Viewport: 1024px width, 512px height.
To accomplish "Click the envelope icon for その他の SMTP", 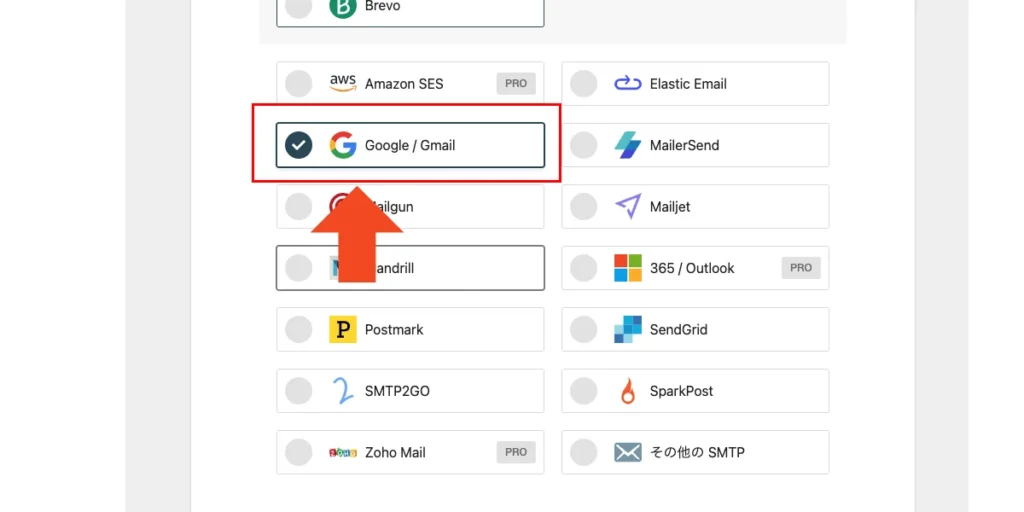I will (x=627, y=452).
